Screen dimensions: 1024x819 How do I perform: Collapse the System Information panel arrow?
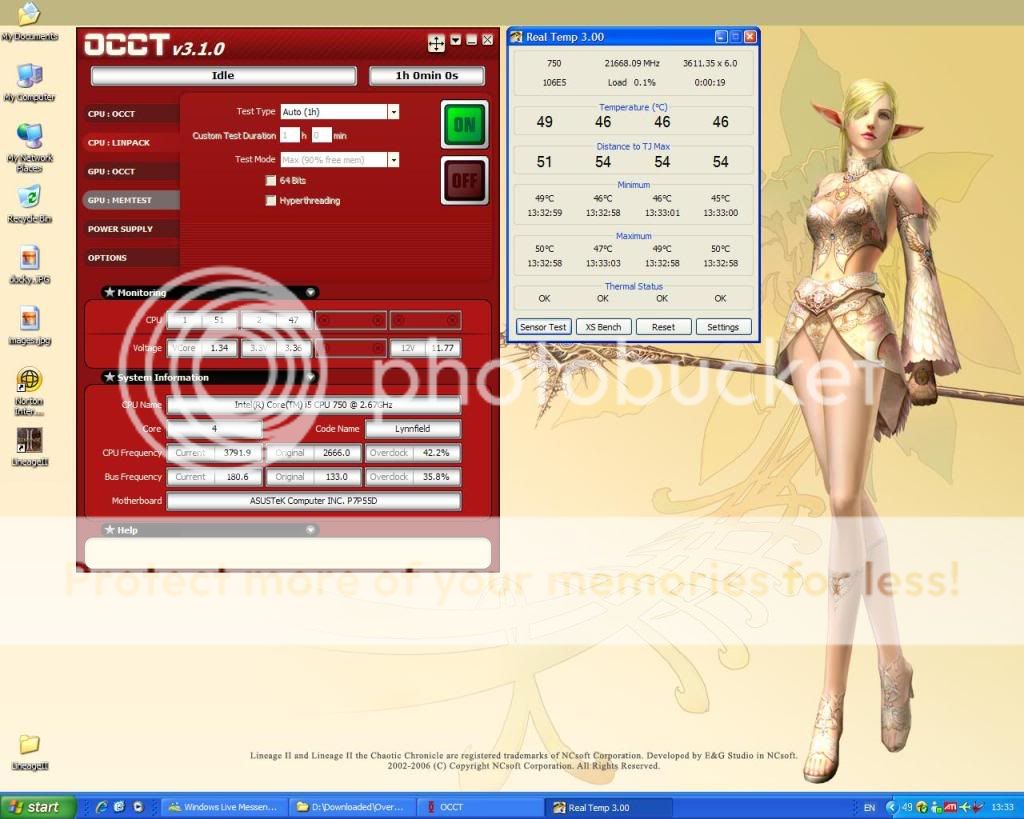311,377
